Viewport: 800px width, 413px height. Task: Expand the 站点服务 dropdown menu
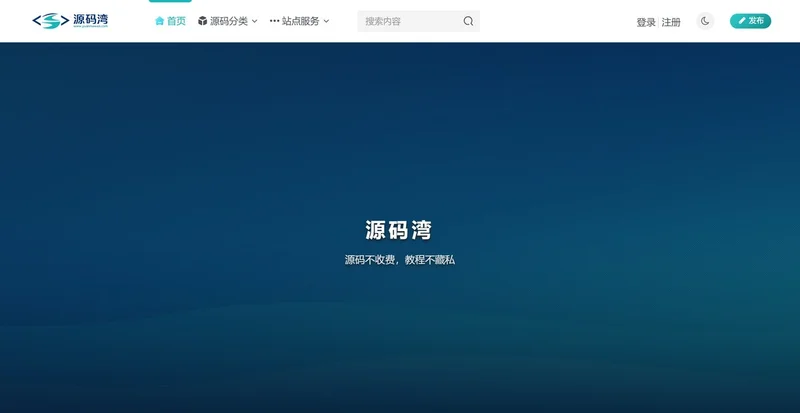[299, 21]
